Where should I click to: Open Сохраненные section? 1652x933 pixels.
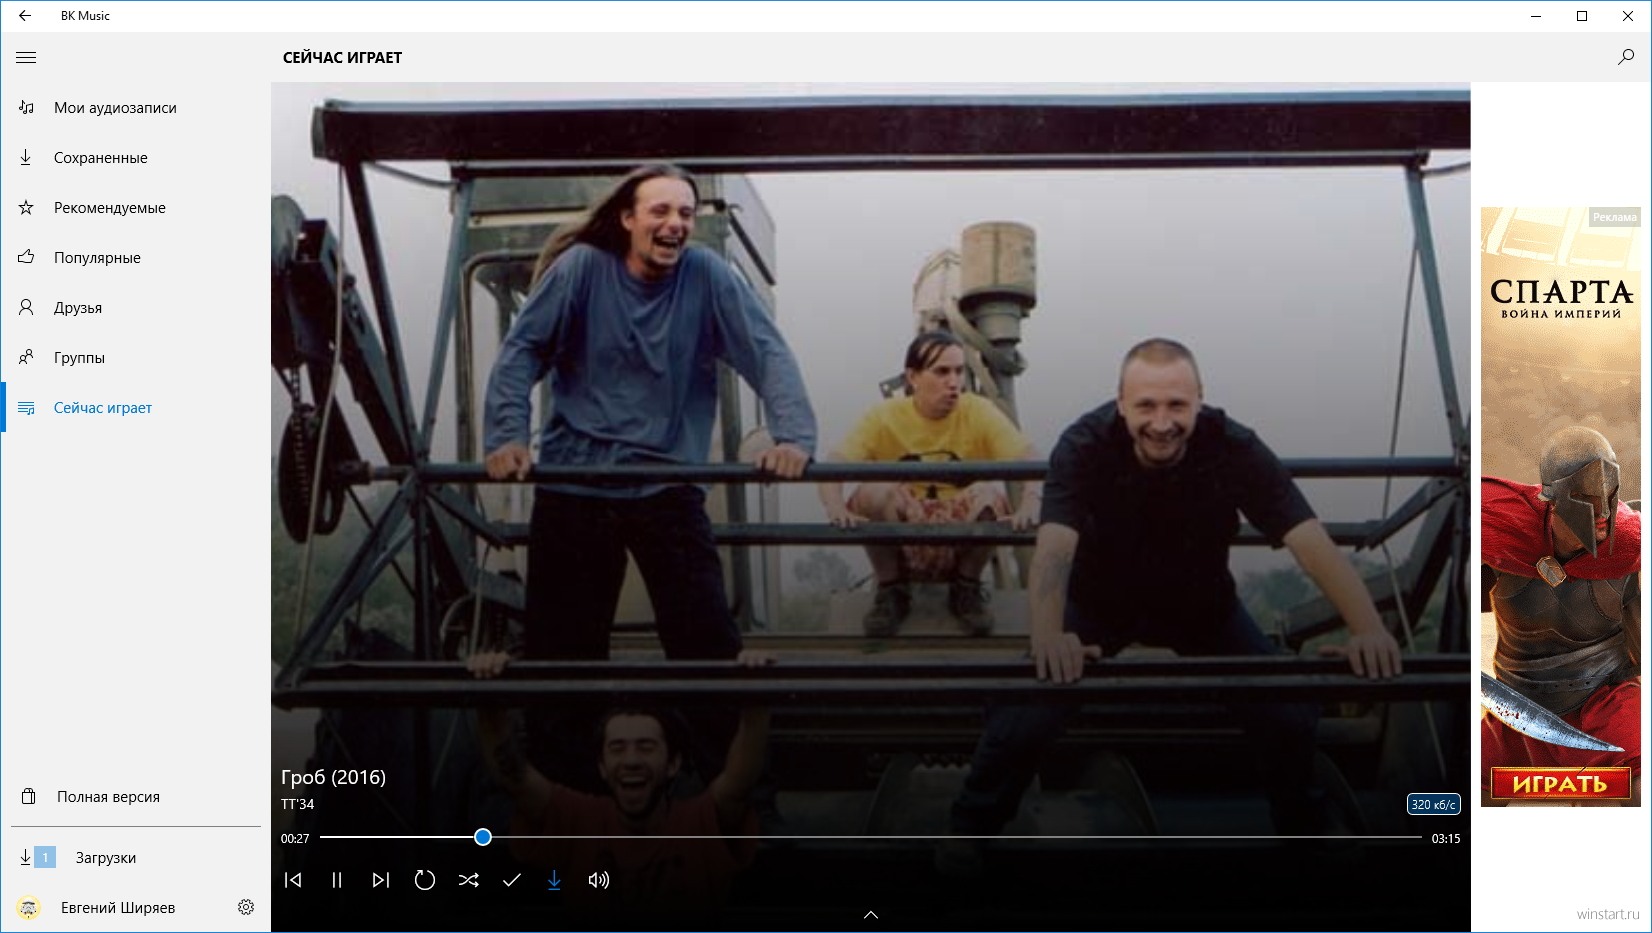(136, 158)
